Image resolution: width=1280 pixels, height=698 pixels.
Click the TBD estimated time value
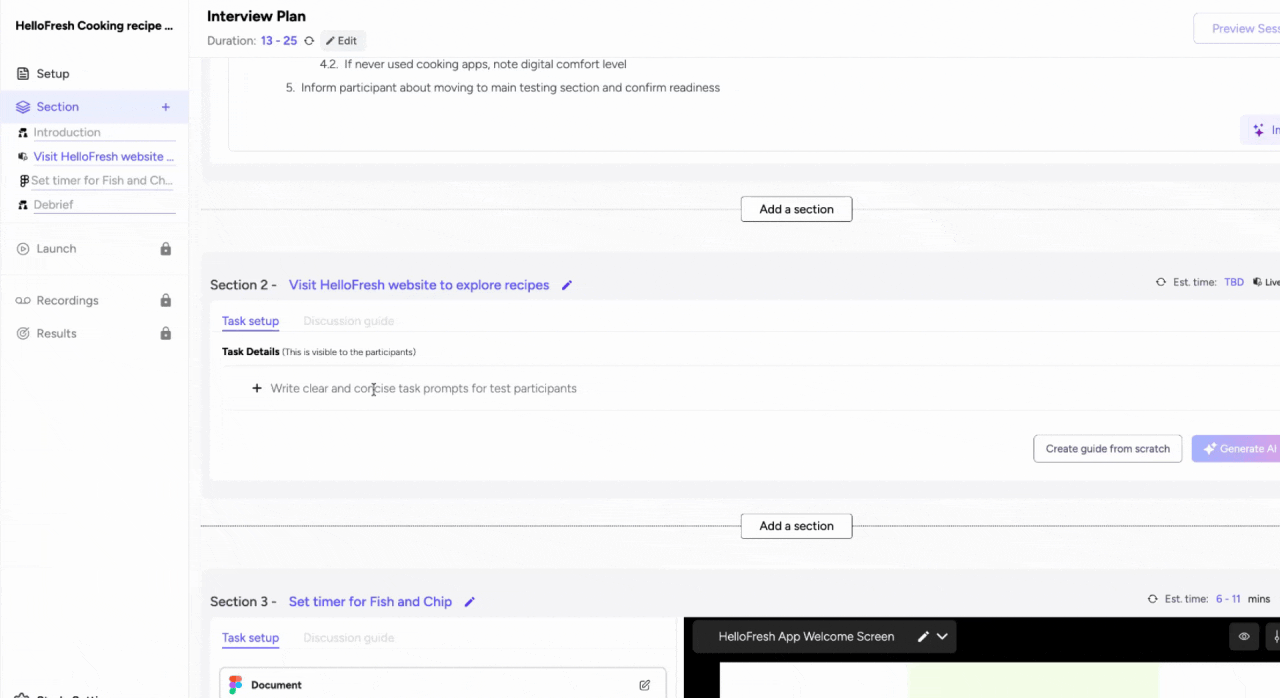tap(1233, 282)
